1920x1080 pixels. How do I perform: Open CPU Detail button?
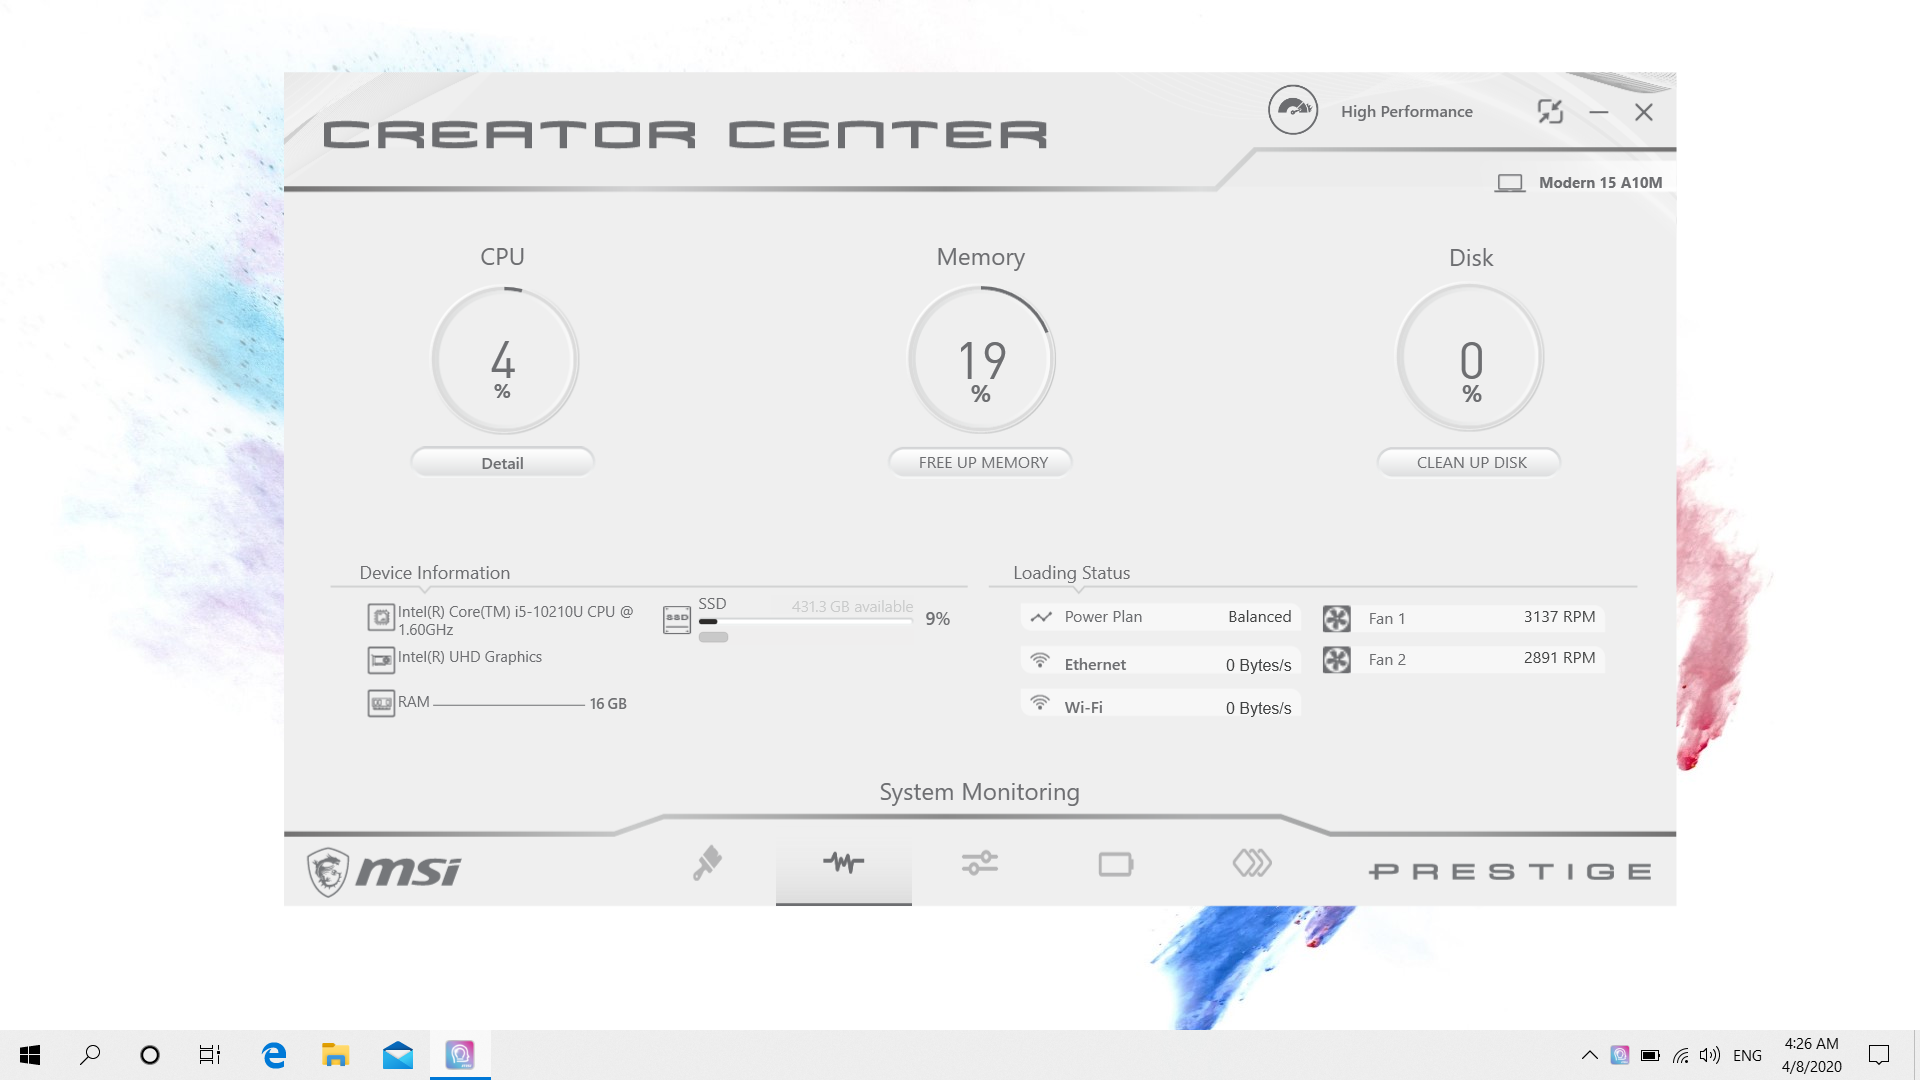(502, 463)
